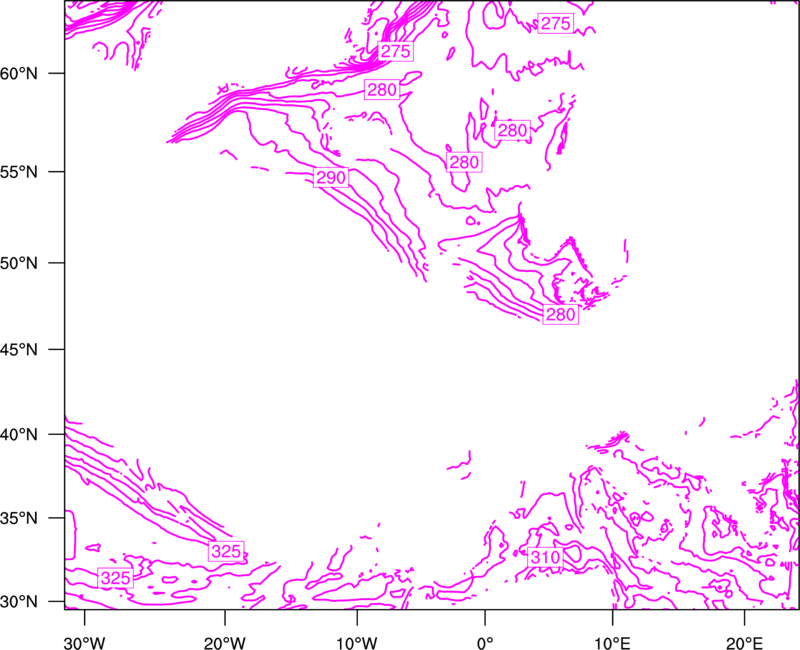This screenshot has height=650, width=800.
Task: Select the 275 contour label near 61°N
Action: click(396, 51)
